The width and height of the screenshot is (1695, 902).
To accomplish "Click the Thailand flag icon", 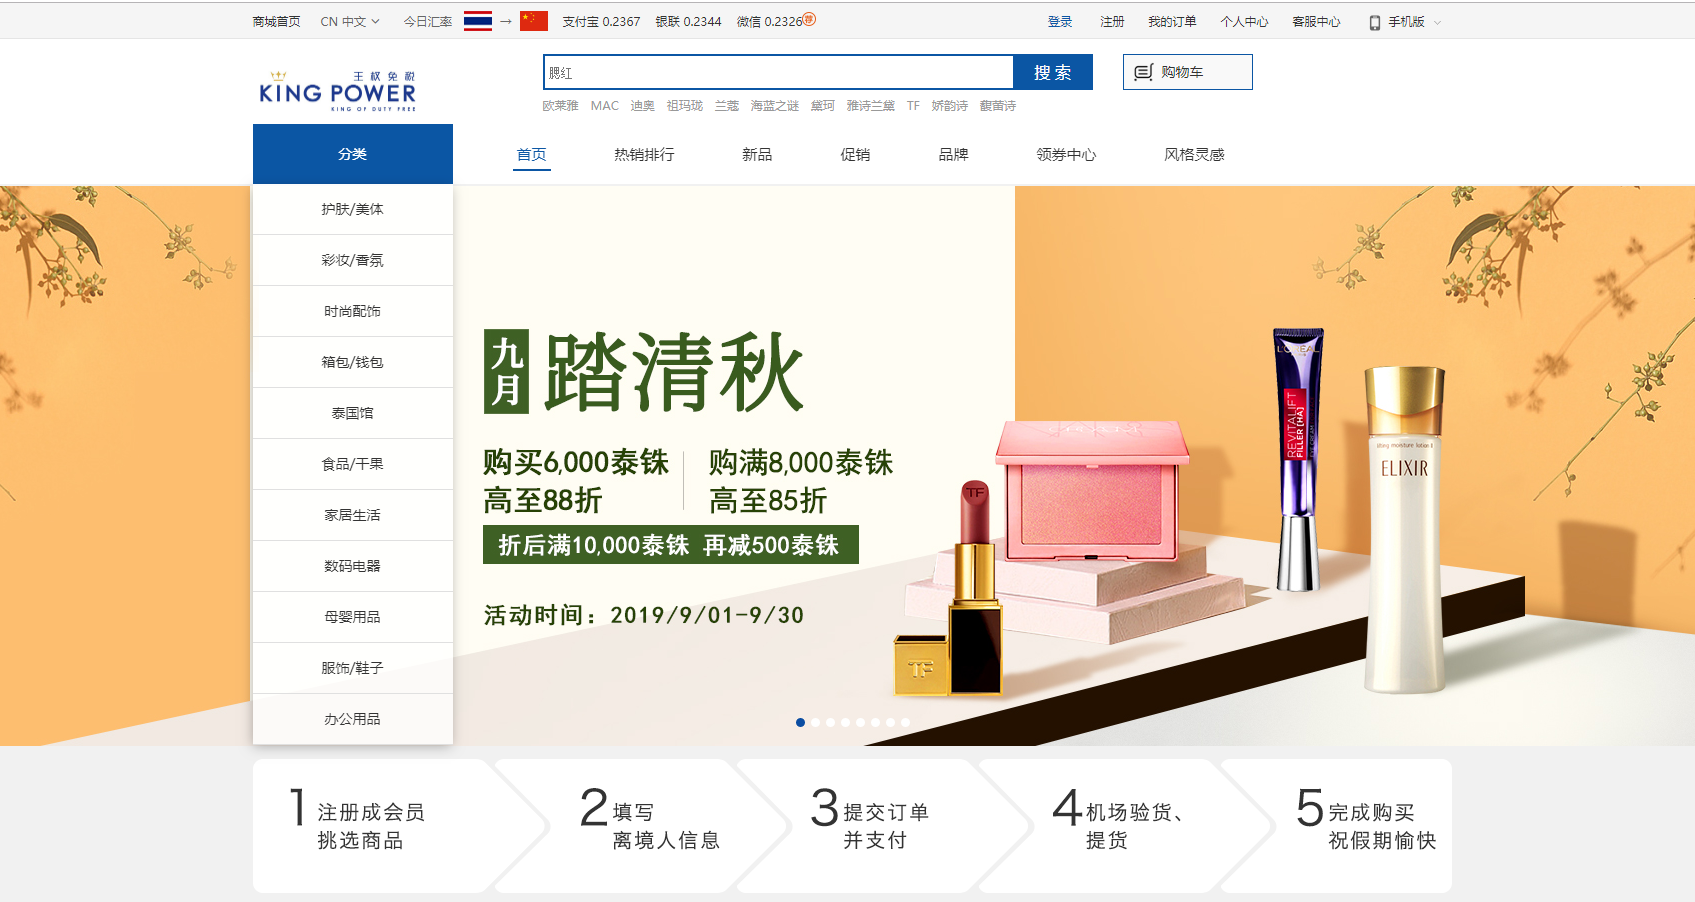I will [478, 21].
